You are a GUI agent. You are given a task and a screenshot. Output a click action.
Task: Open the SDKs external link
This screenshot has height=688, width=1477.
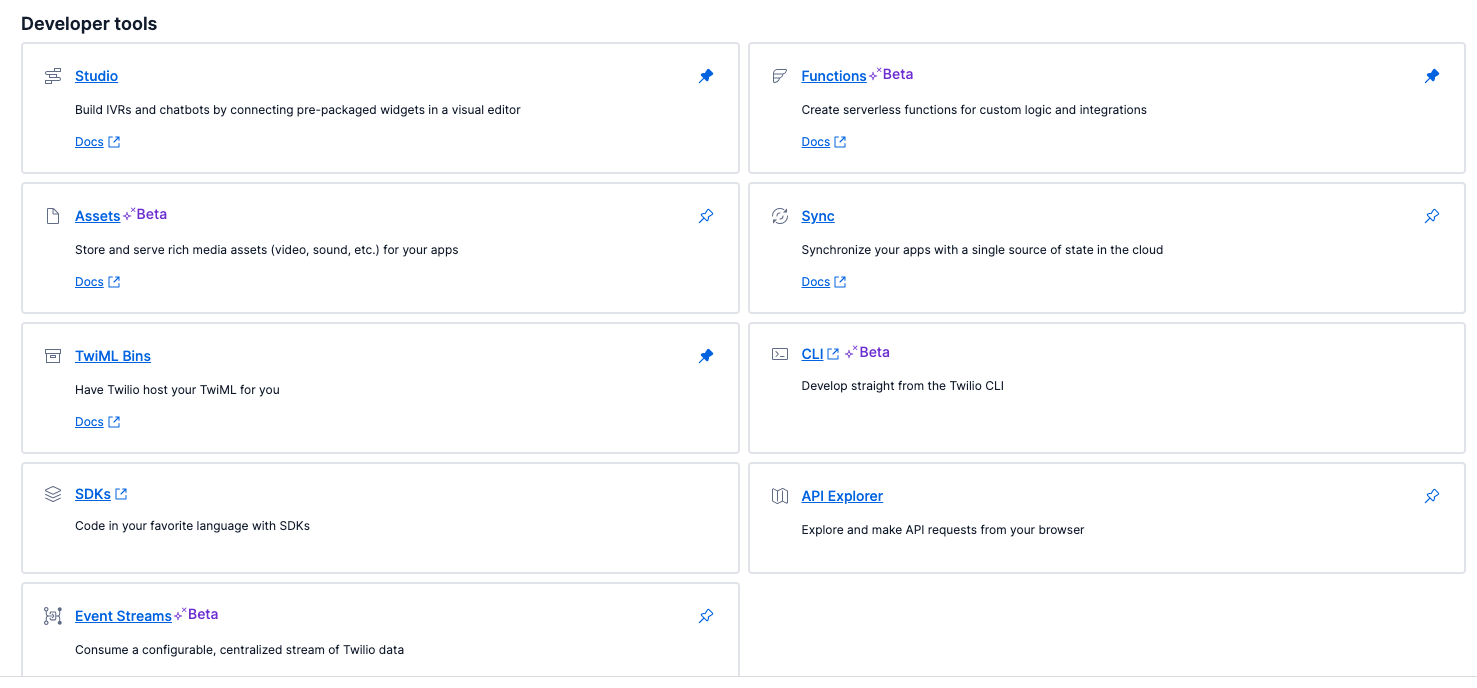(x=101, y=494)
